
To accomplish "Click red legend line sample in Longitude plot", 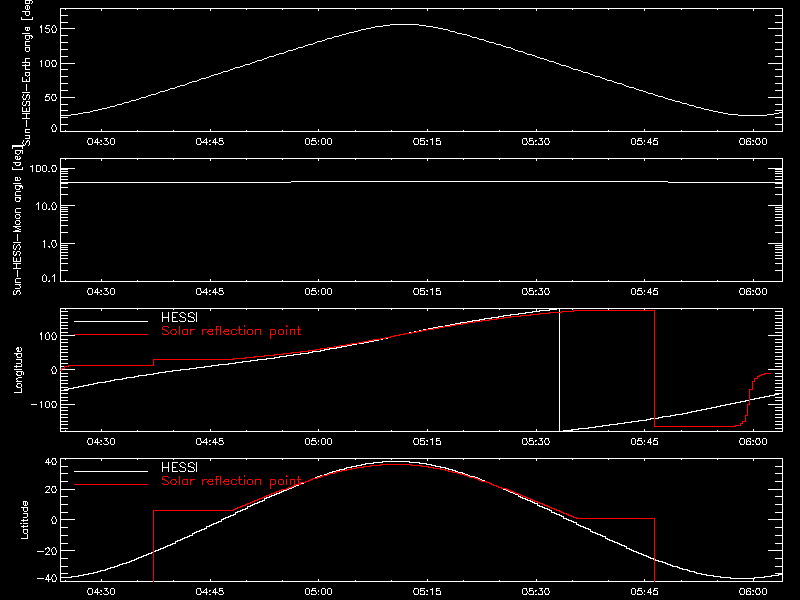I will pyautogui.click(x=111, y=335).
